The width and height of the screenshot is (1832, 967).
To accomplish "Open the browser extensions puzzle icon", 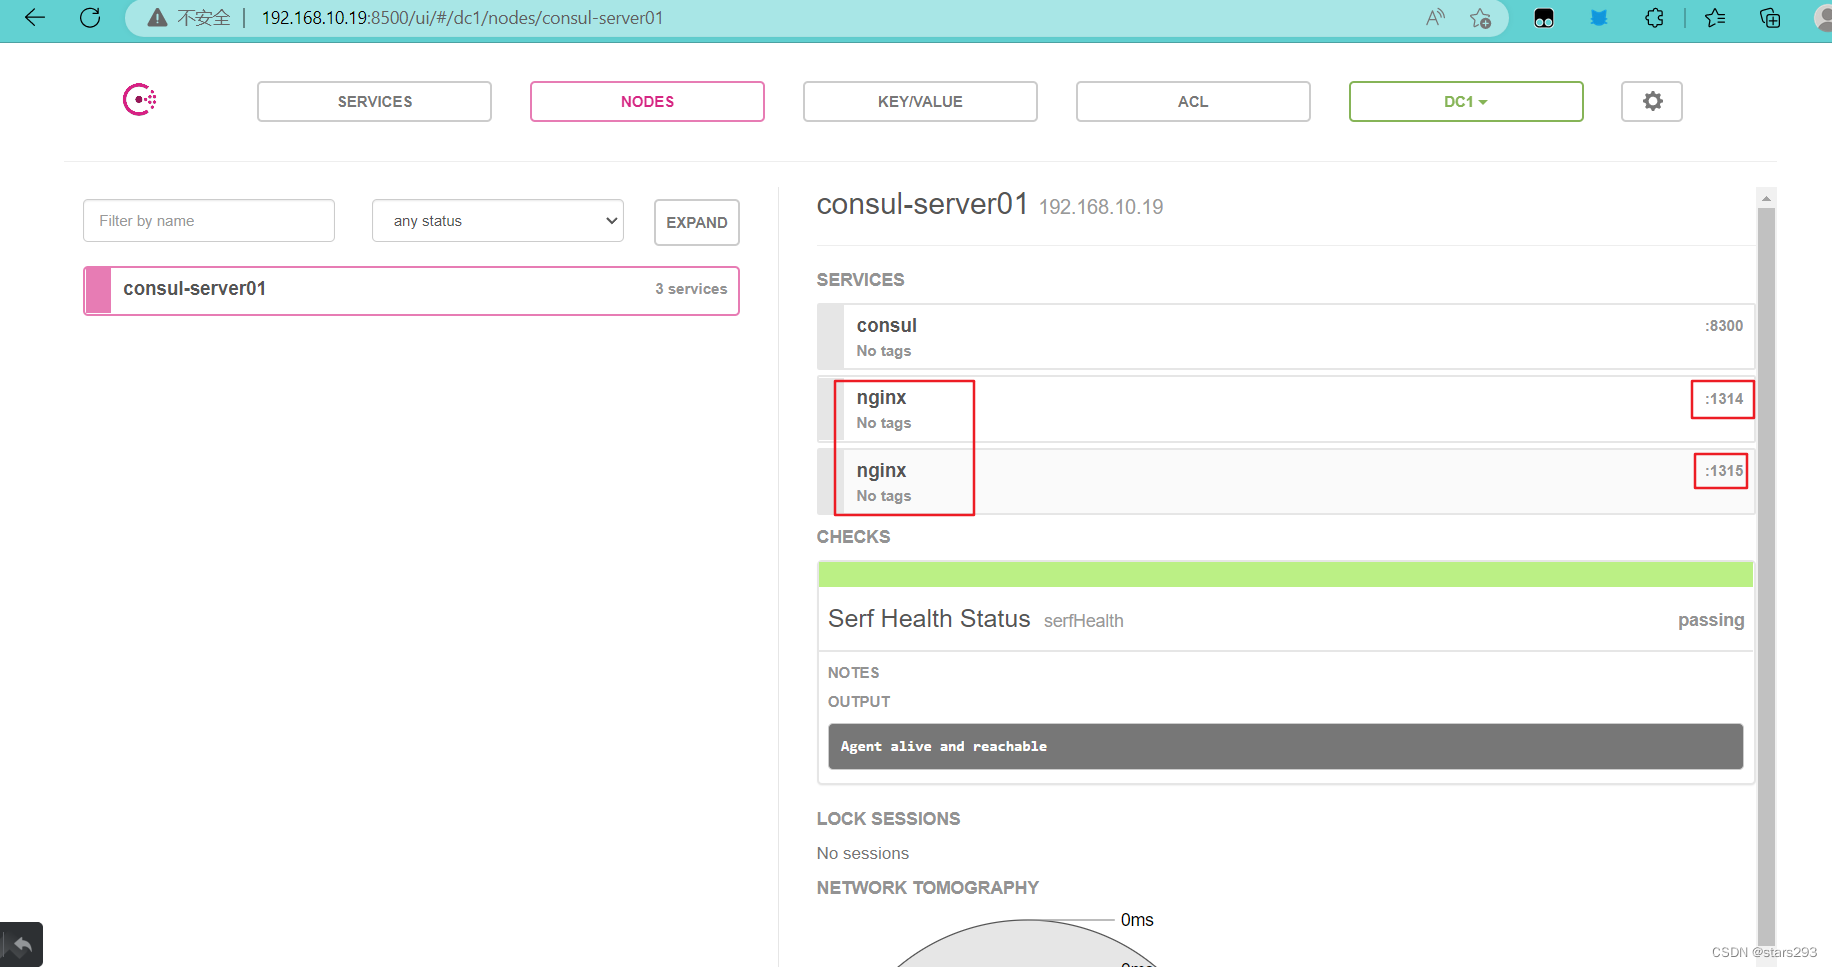I will (x=1654, y=17).
